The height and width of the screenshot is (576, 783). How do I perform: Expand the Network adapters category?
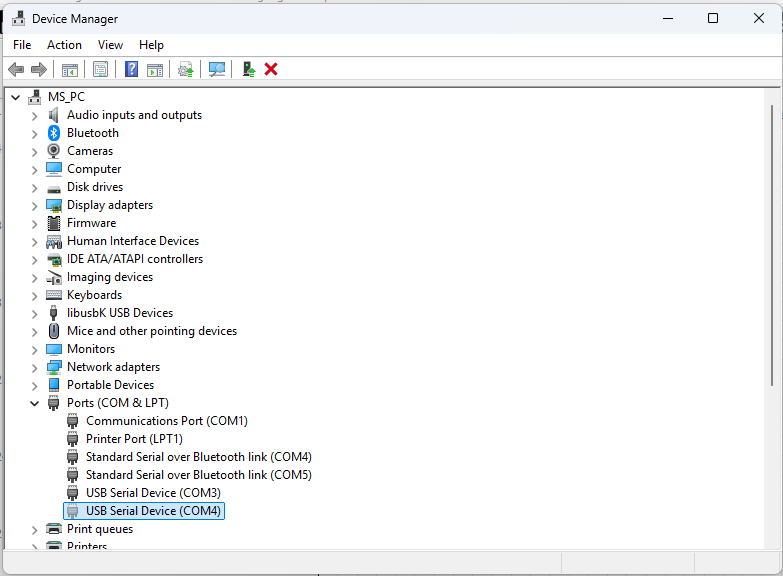(34, 368)
